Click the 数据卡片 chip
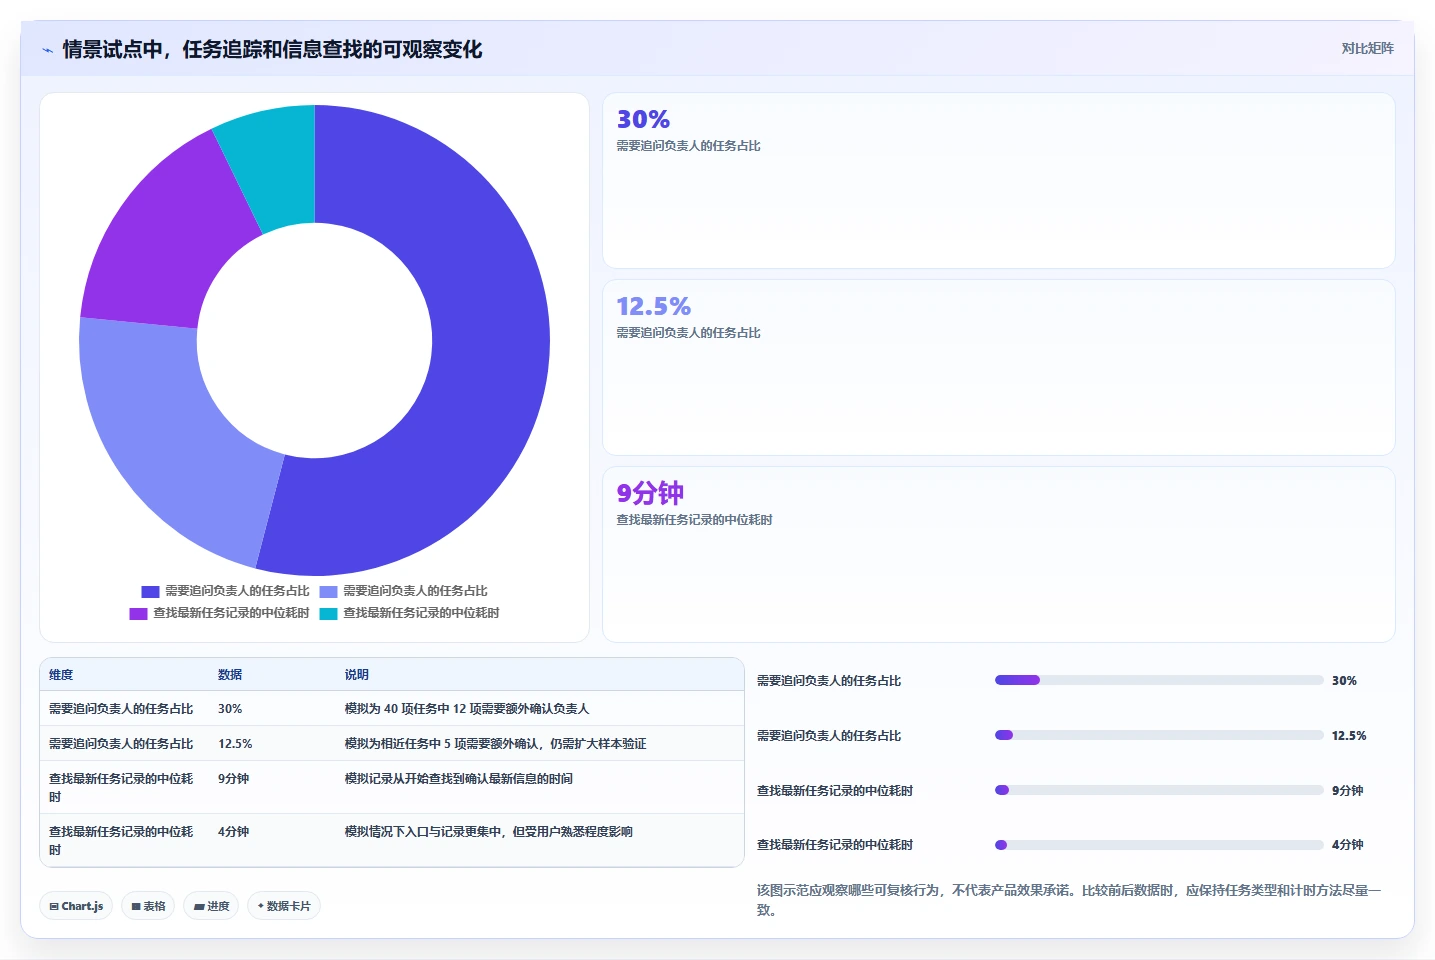 pyautogui.click(x=284, y=906)
